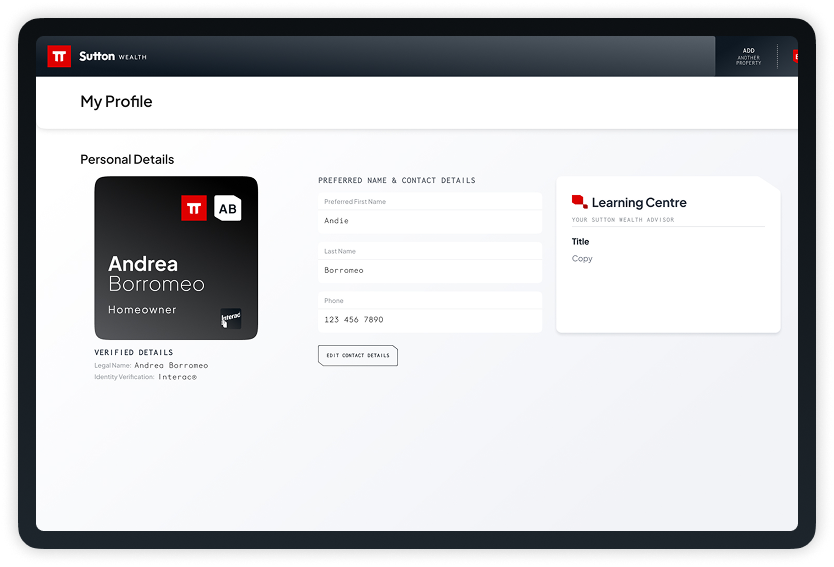Click the Copy text under Title

(582, 259)
